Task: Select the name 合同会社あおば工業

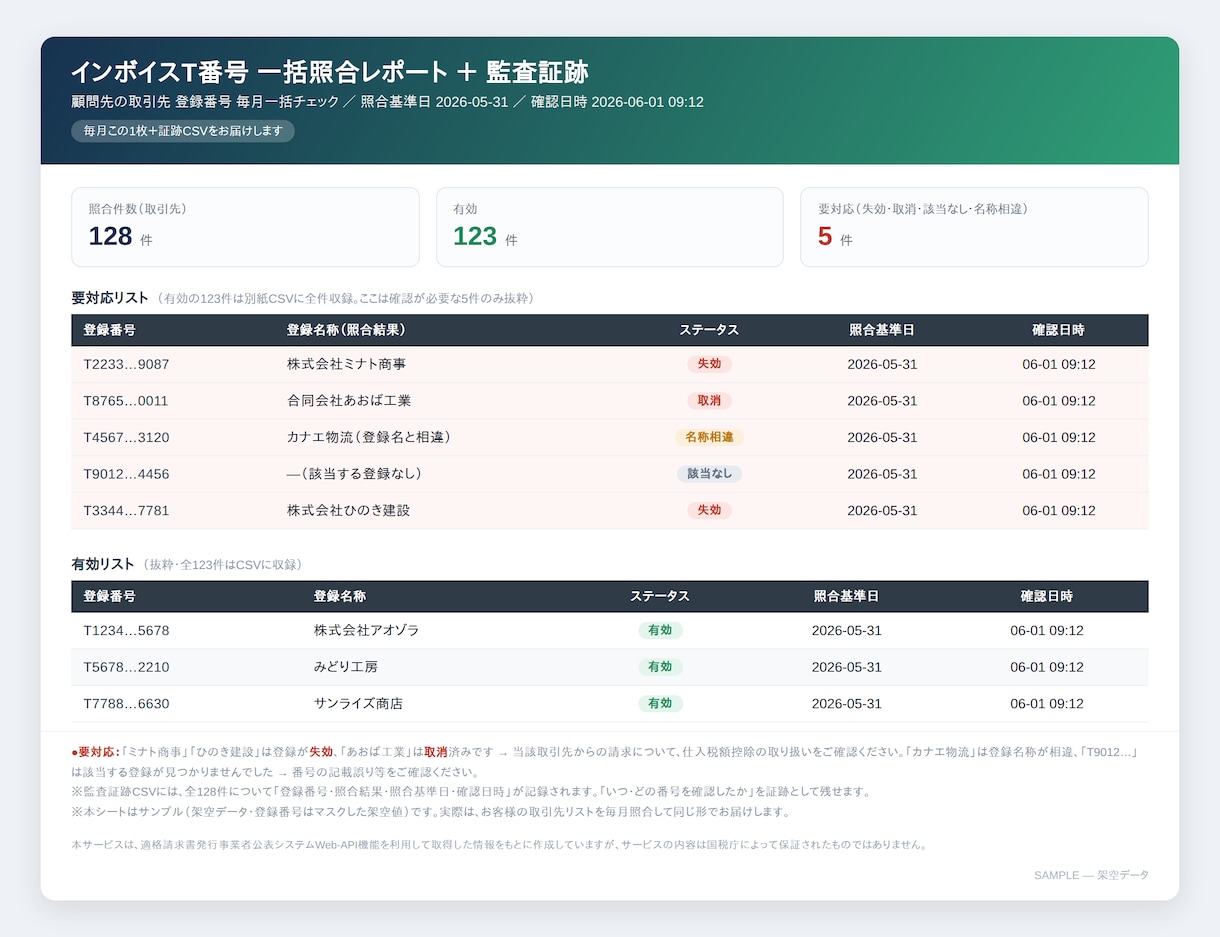Action: tap(348, 401)
